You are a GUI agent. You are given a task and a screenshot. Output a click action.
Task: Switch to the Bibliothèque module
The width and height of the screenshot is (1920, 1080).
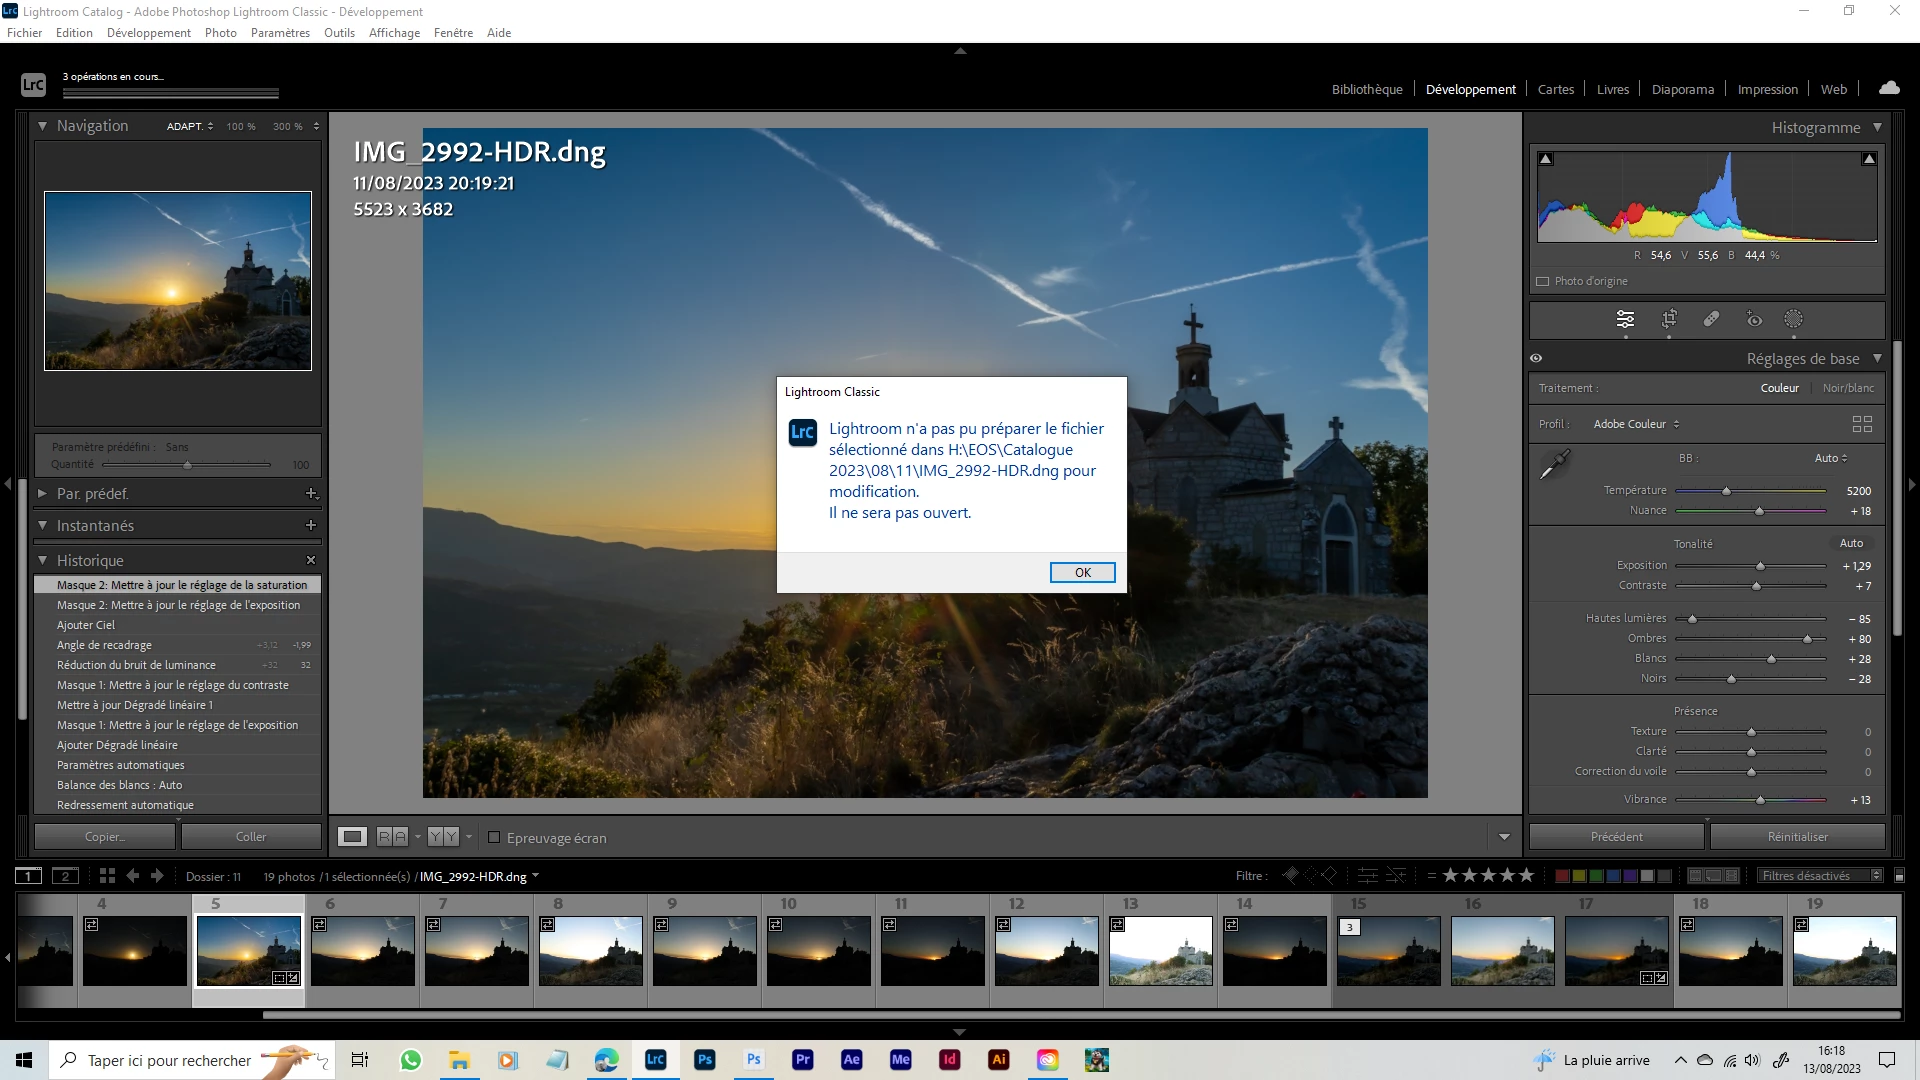tap(1366, 89)
